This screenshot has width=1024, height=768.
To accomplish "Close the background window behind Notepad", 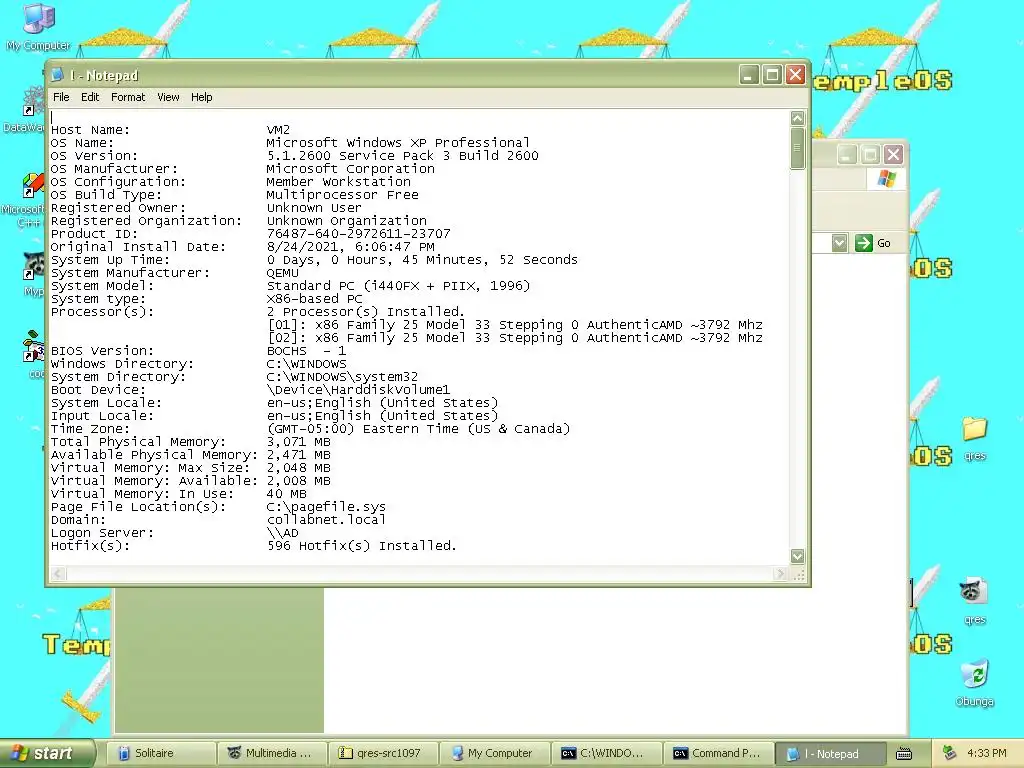I will [x=893, y=155].
